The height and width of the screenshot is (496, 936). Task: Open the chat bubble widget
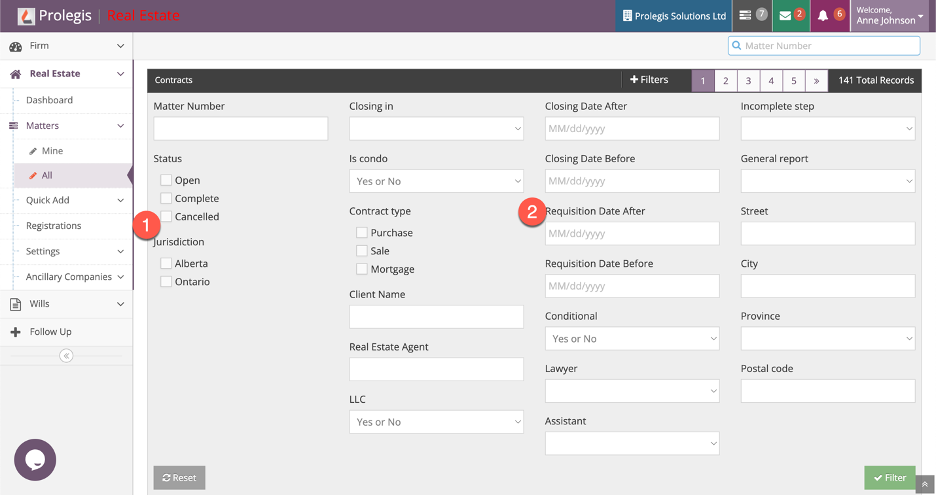(x=35, y=460)
